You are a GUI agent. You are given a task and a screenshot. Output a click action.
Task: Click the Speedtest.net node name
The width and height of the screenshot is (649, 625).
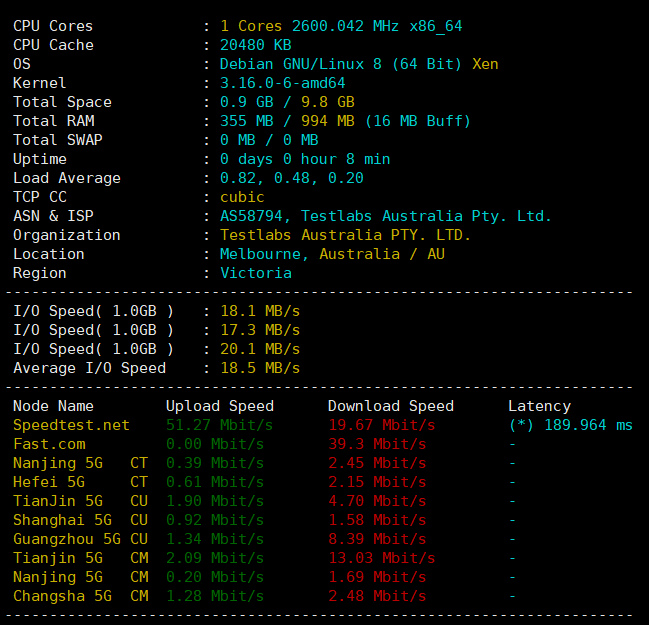pyautogui.click(x=71, y=425)
